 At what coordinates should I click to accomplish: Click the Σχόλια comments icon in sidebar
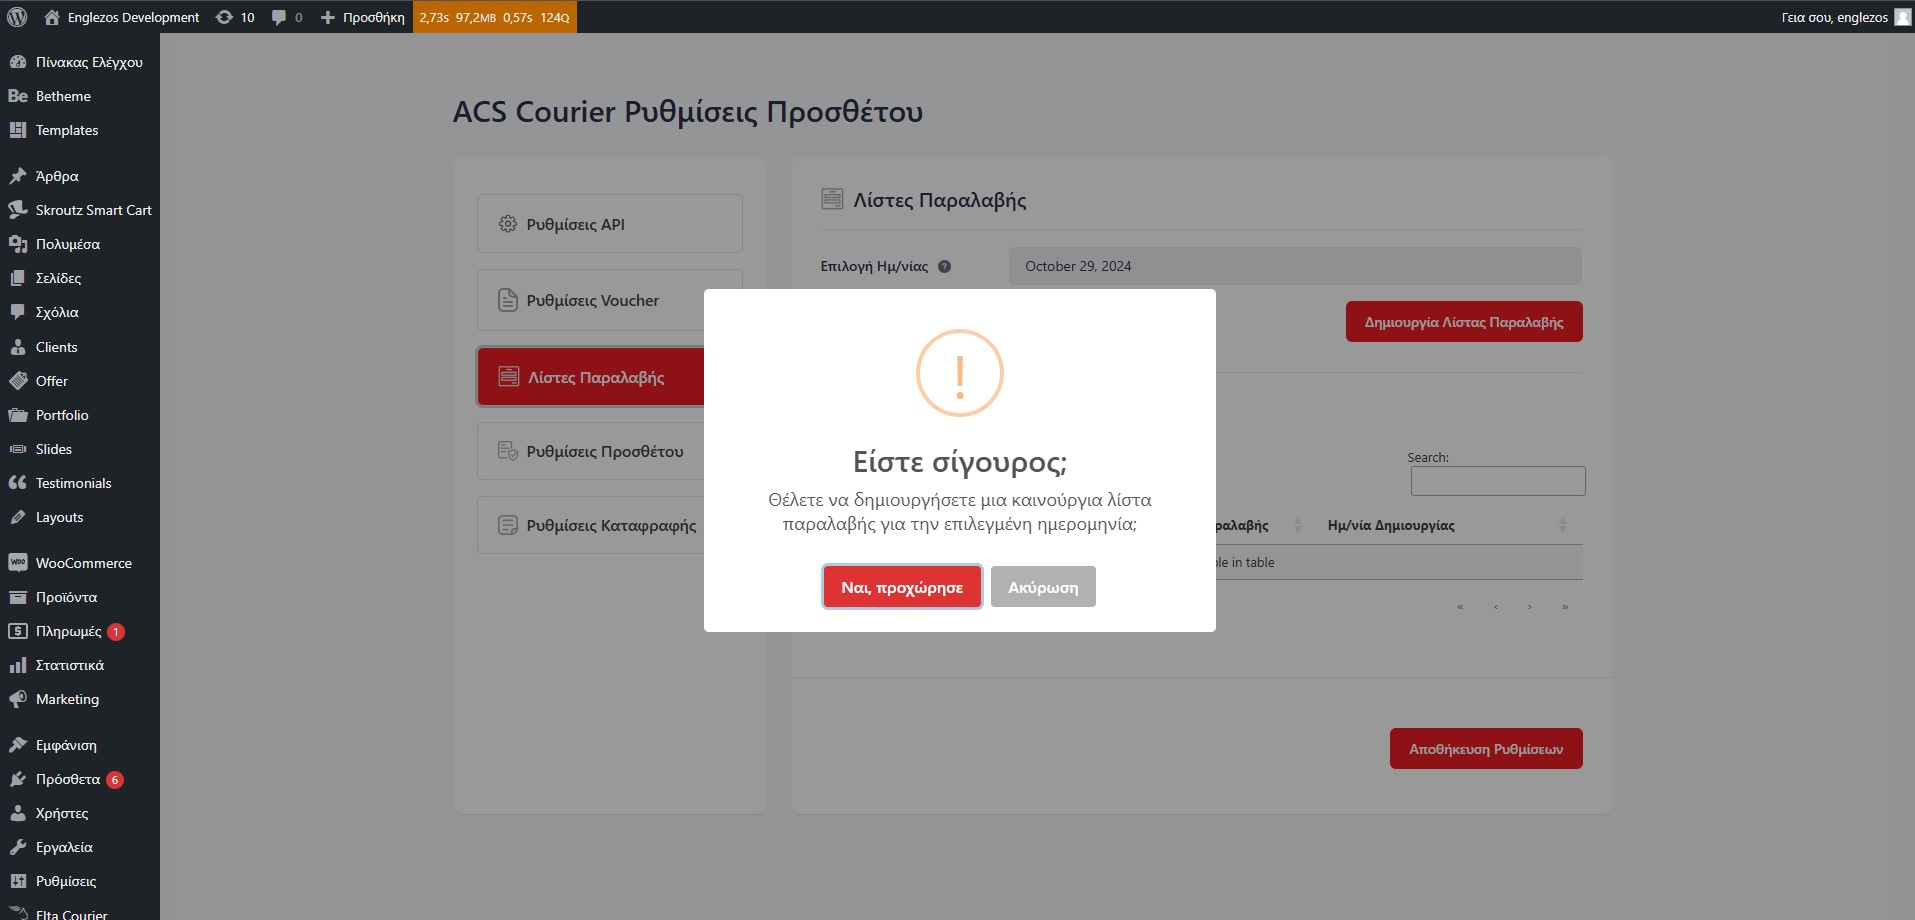pyautogui.click(x=18, y=312)
